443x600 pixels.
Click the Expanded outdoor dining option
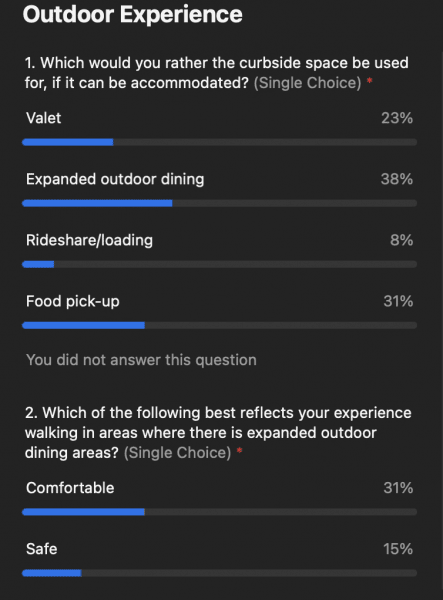[x=115, y=179]
